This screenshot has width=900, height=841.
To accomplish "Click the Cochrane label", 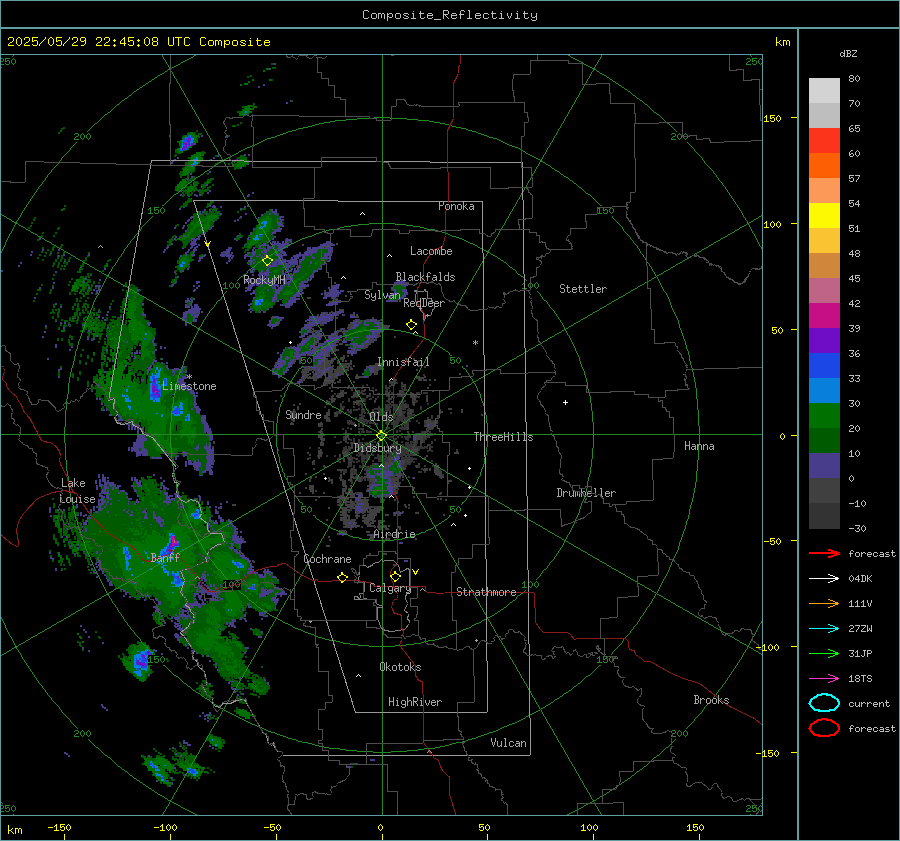I will [327, 559].
